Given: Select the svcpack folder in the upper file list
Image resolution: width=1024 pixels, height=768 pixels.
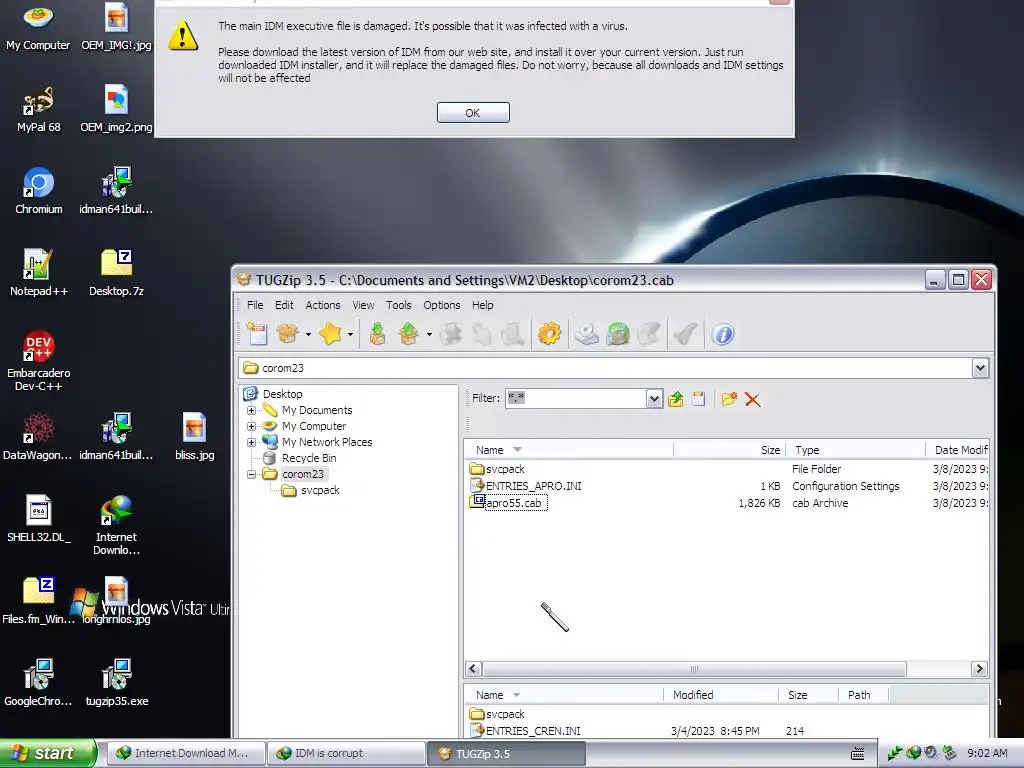Looking at the screenshot, I should click(505, 469).
